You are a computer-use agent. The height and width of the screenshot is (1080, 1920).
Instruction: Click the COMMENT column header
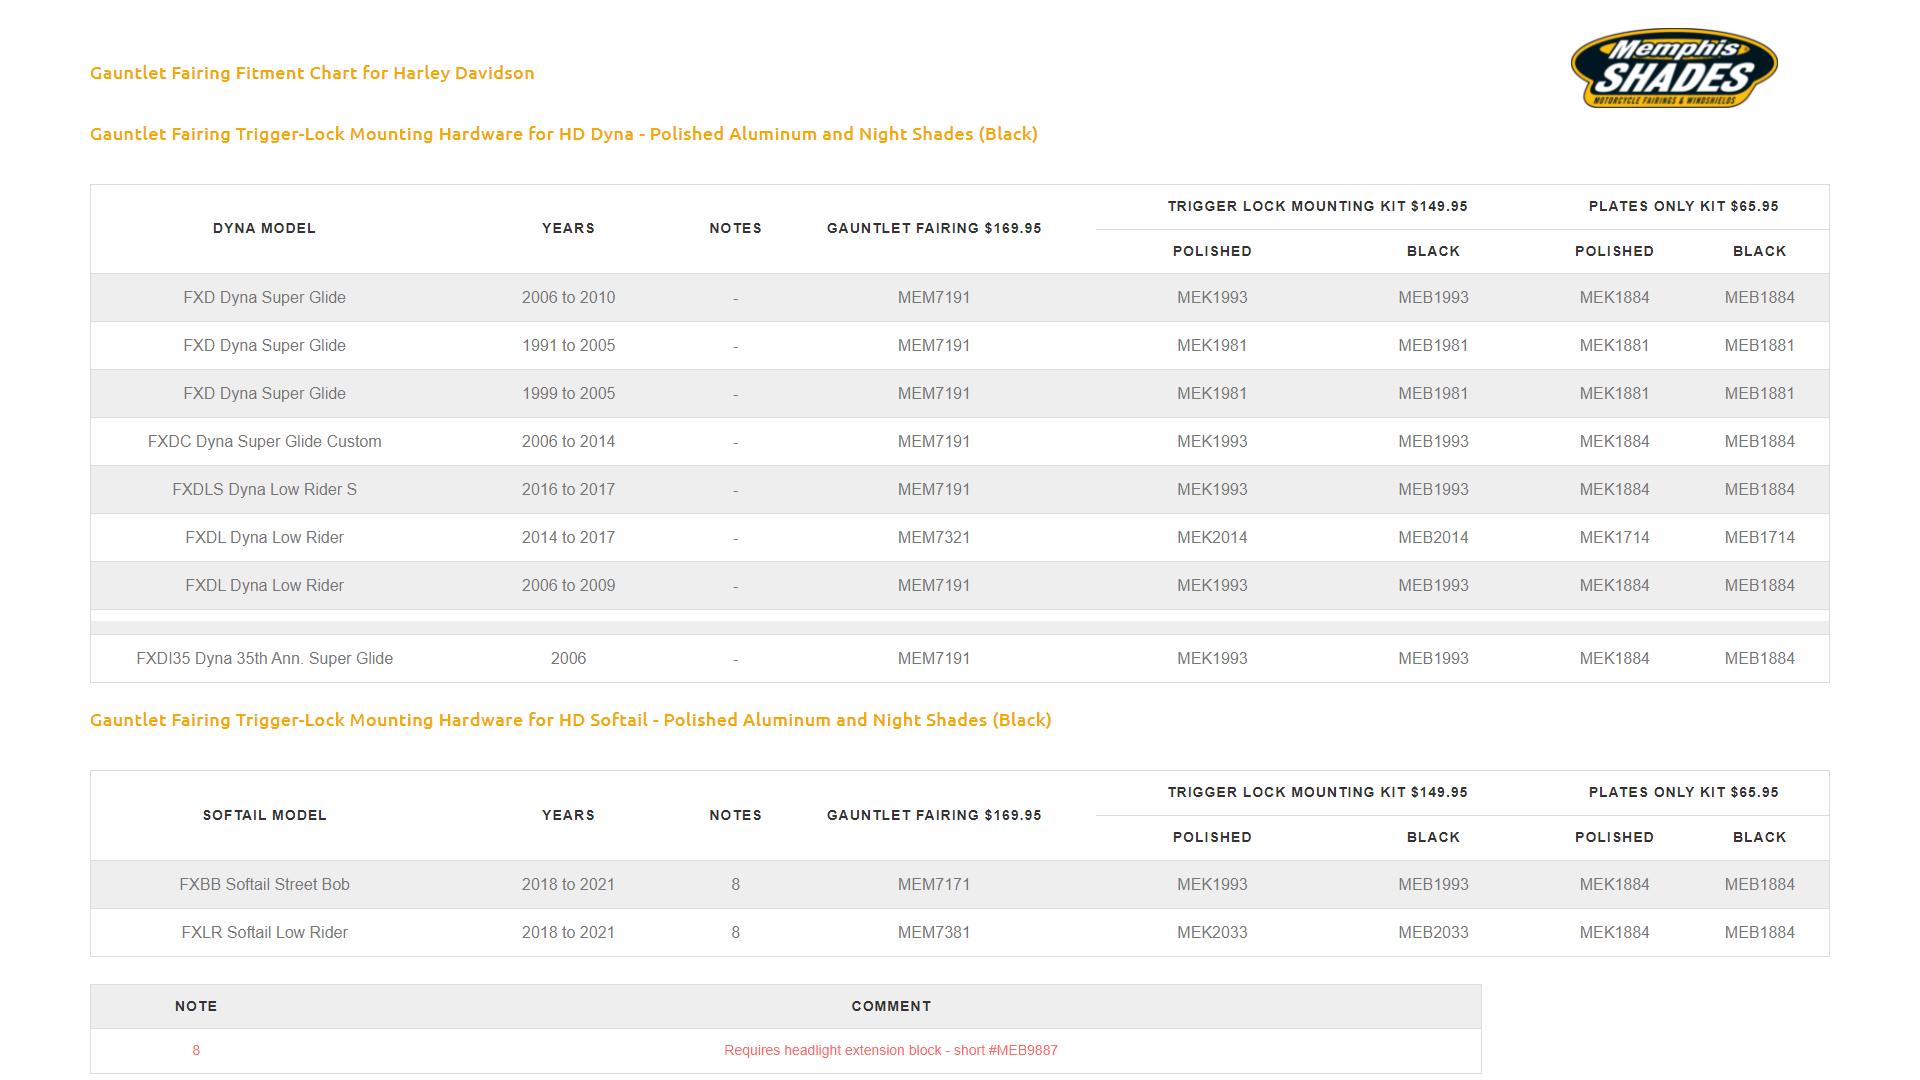[890, 1006]
